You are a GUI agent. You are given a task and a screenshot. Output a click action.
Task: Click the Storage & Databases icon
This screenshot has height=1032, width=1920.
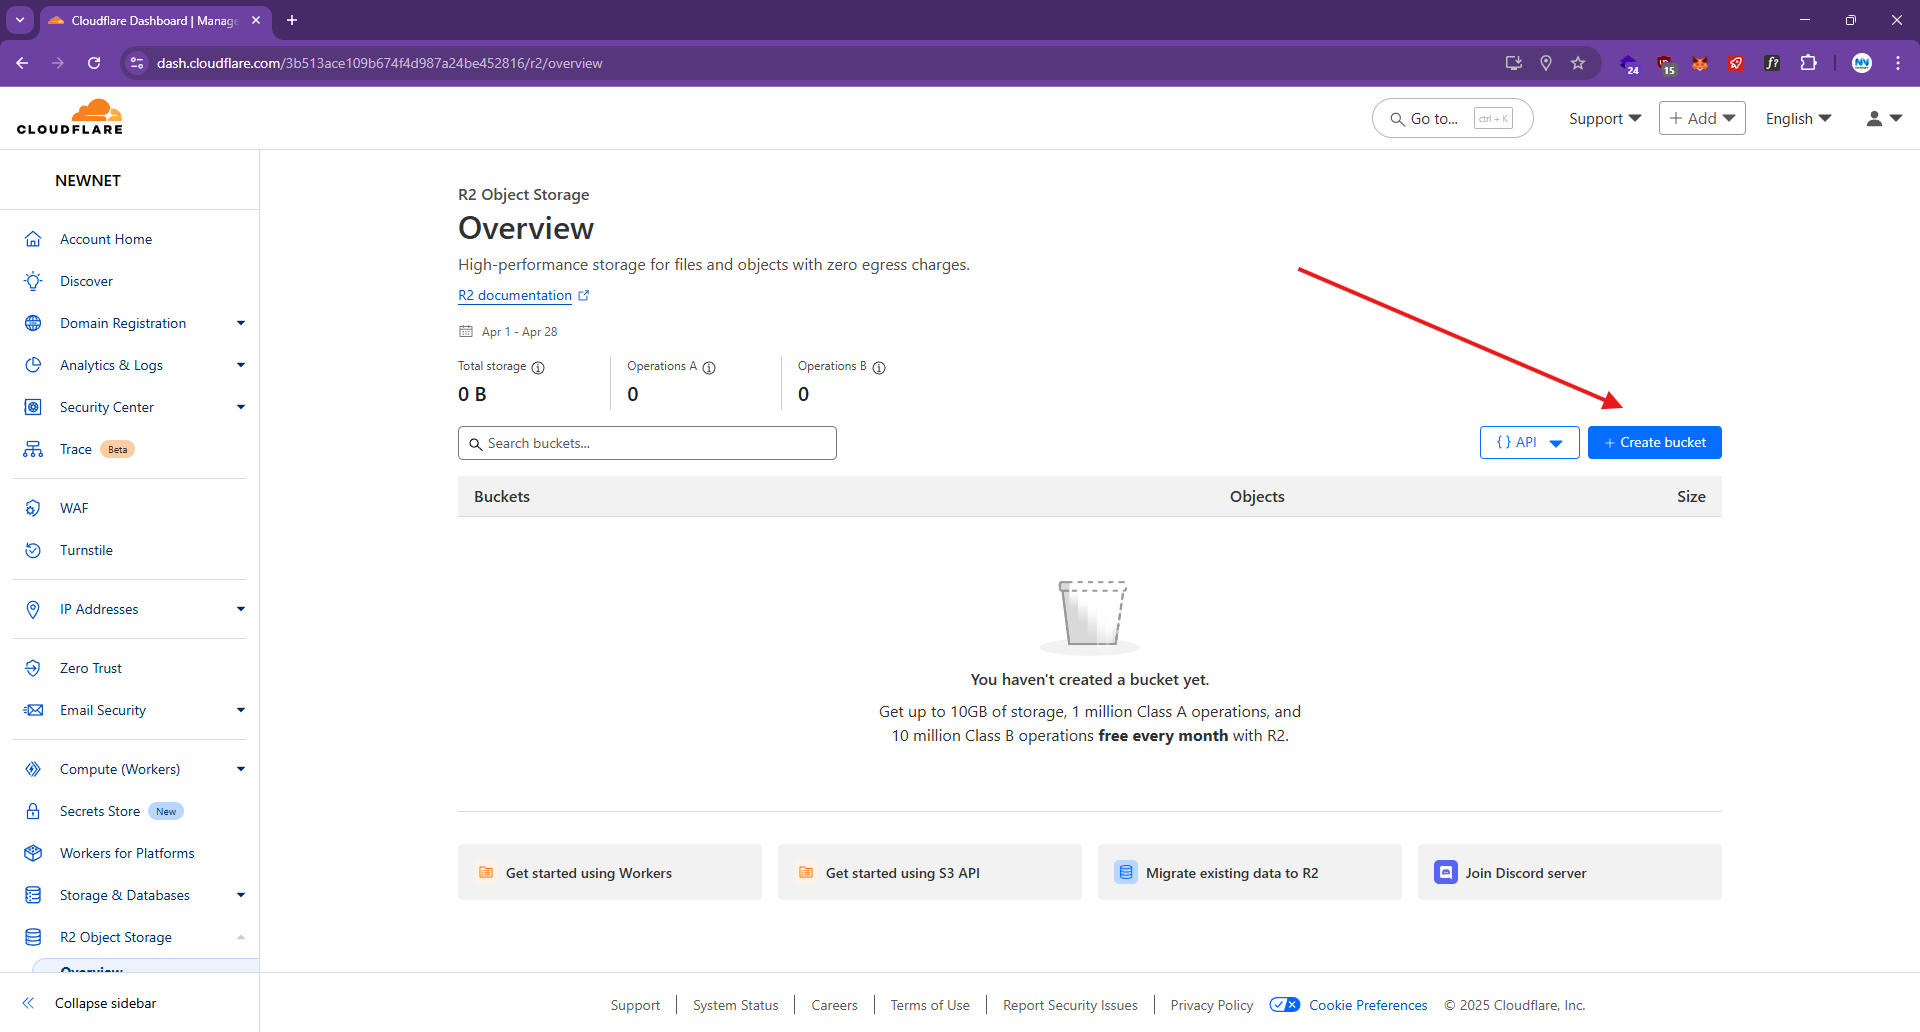tap(33, 895)
